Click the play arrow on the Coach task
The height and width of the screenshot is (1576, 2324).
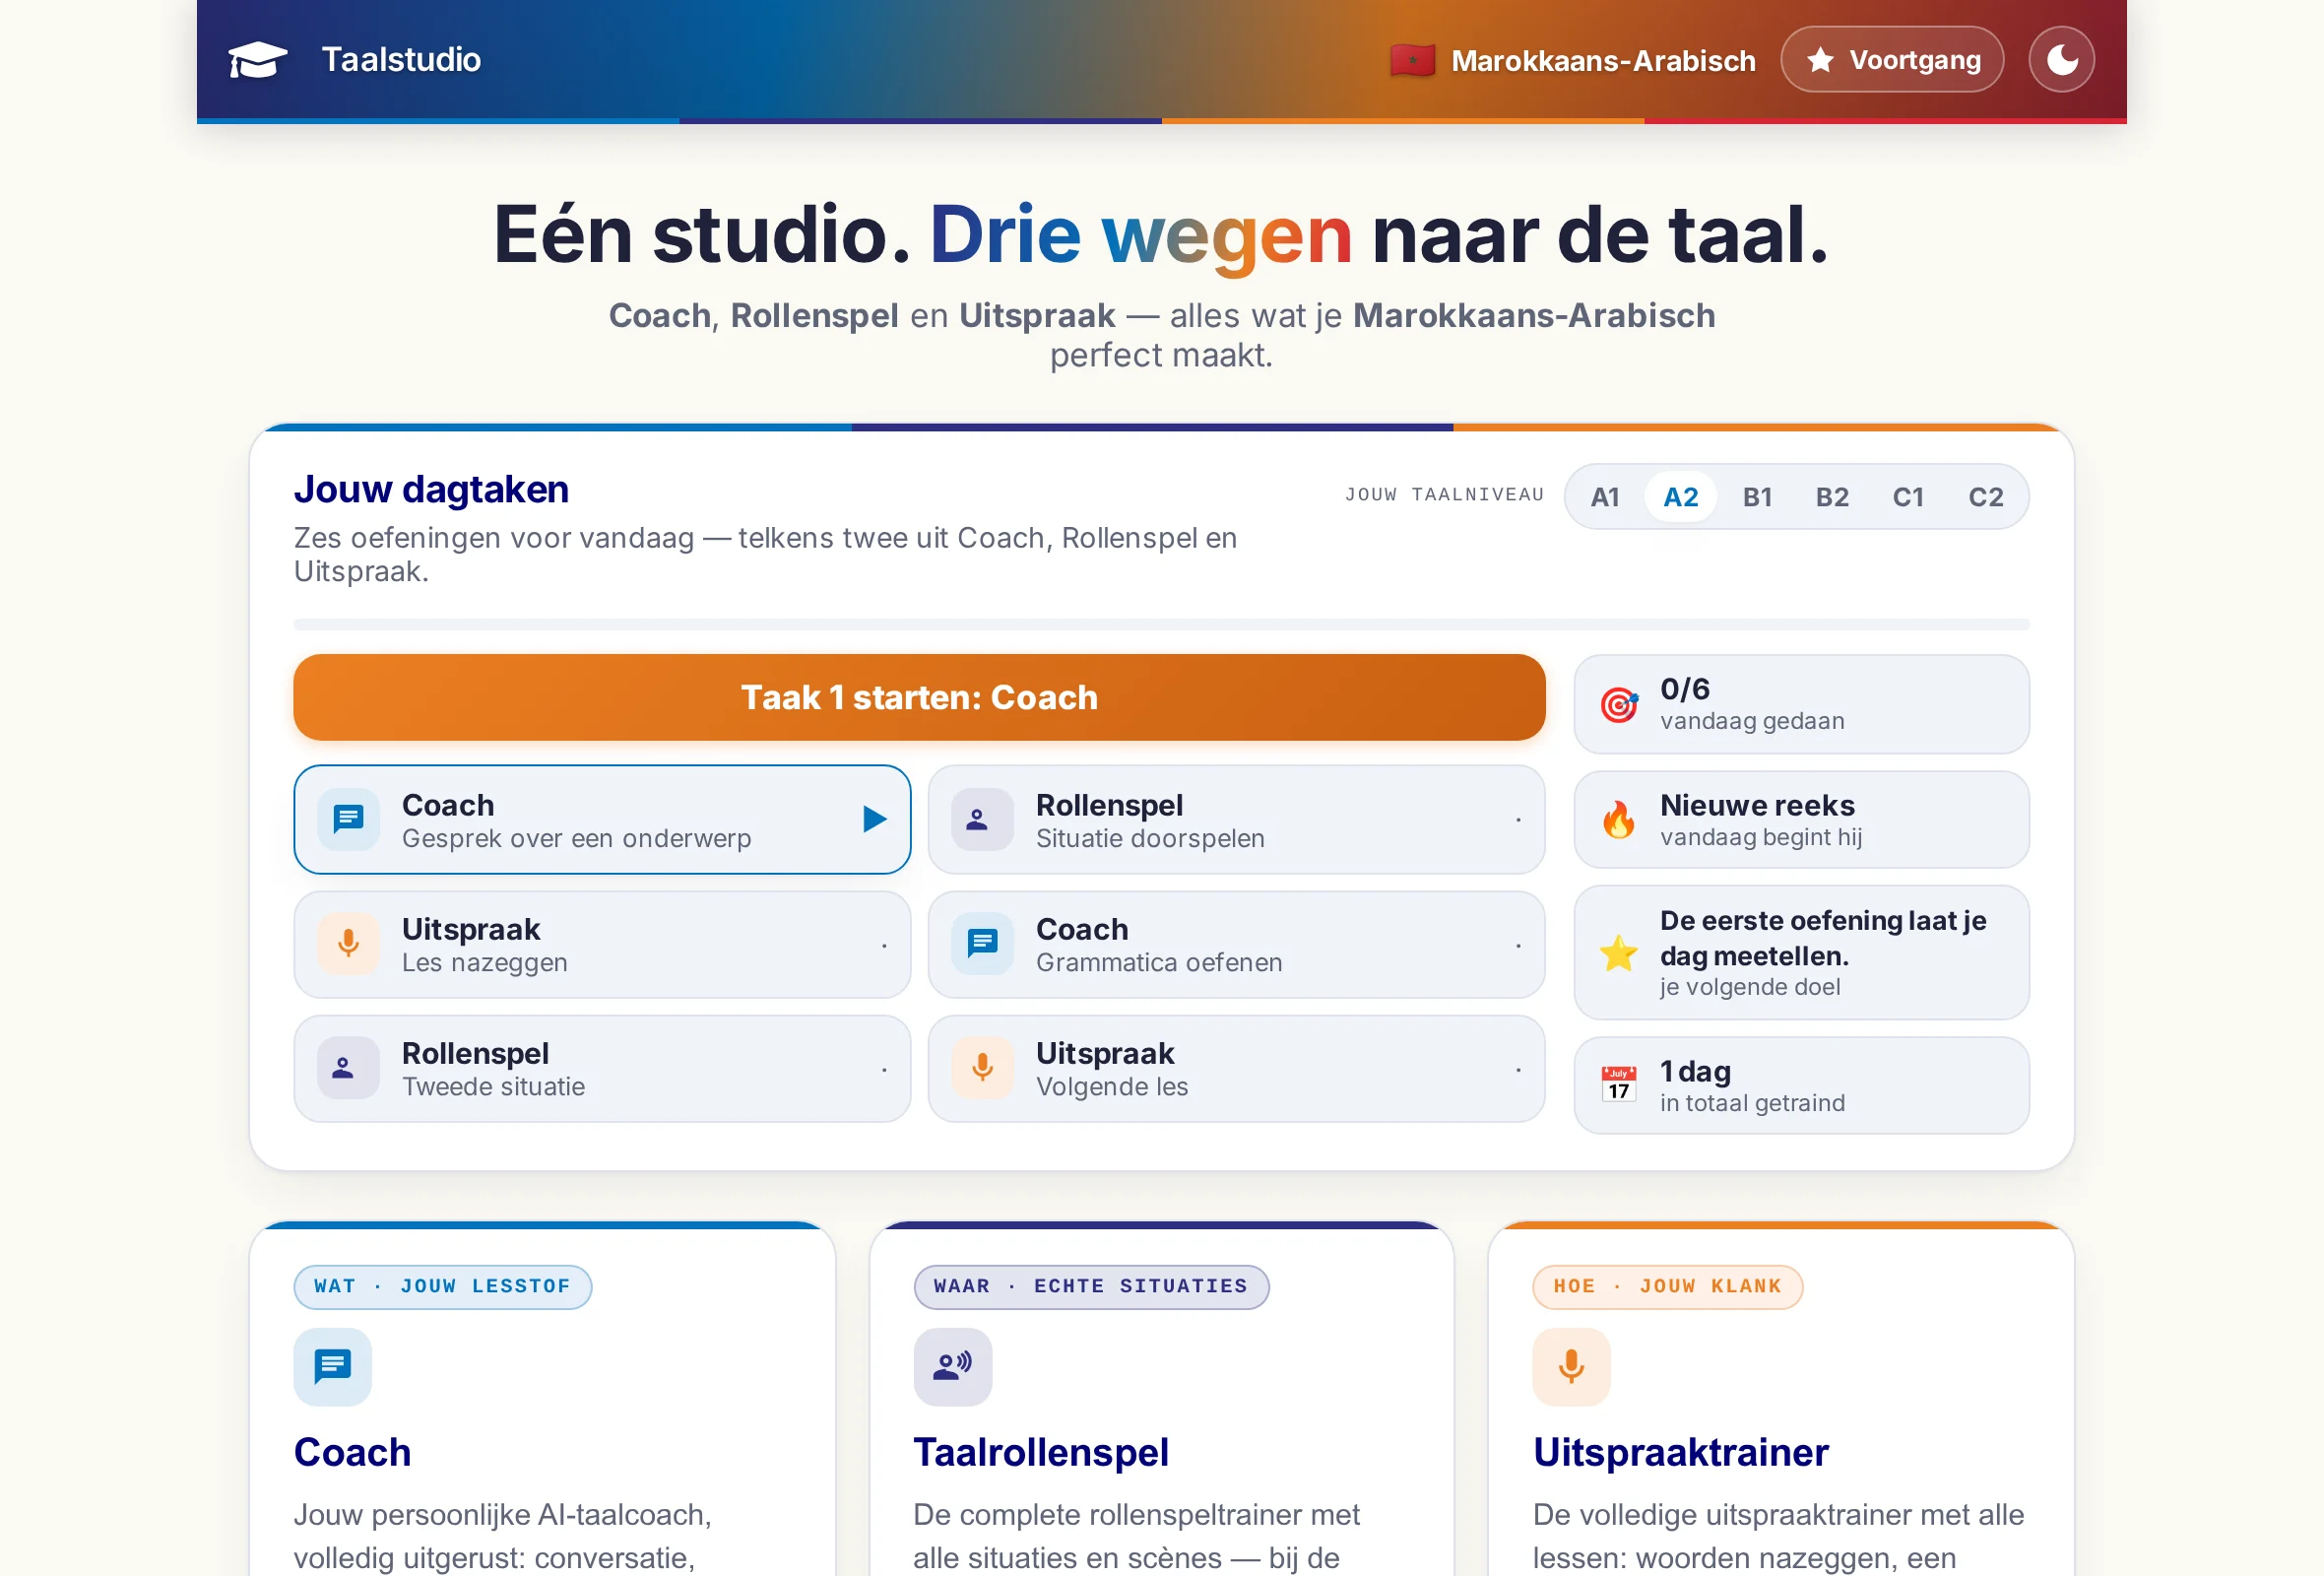[x=874, y=820]
